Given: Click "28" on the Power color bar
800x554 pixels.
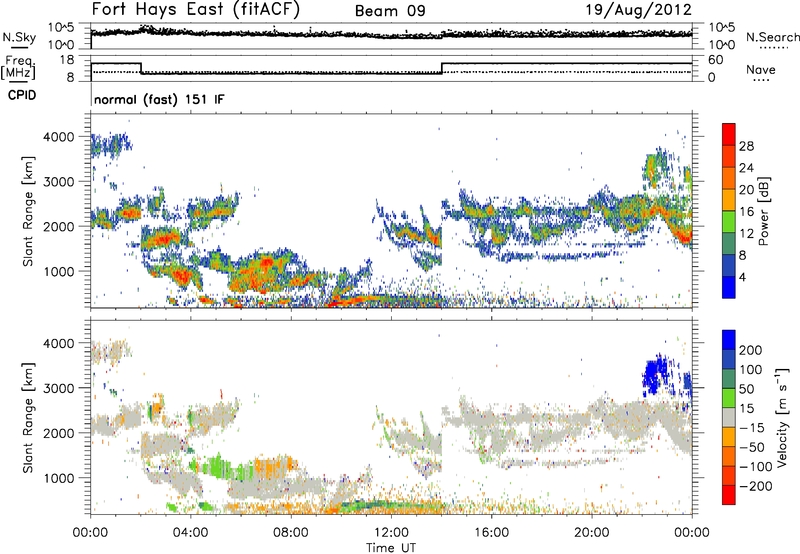Looking at the screenshot, I should (x=746, y=146).
